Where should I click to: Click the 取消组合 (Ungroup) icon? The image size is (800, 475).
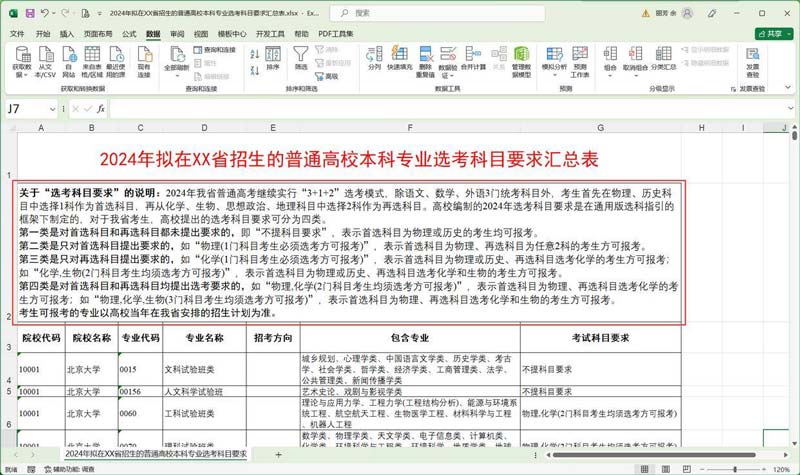pyautogui.click(x=635, y=54)
